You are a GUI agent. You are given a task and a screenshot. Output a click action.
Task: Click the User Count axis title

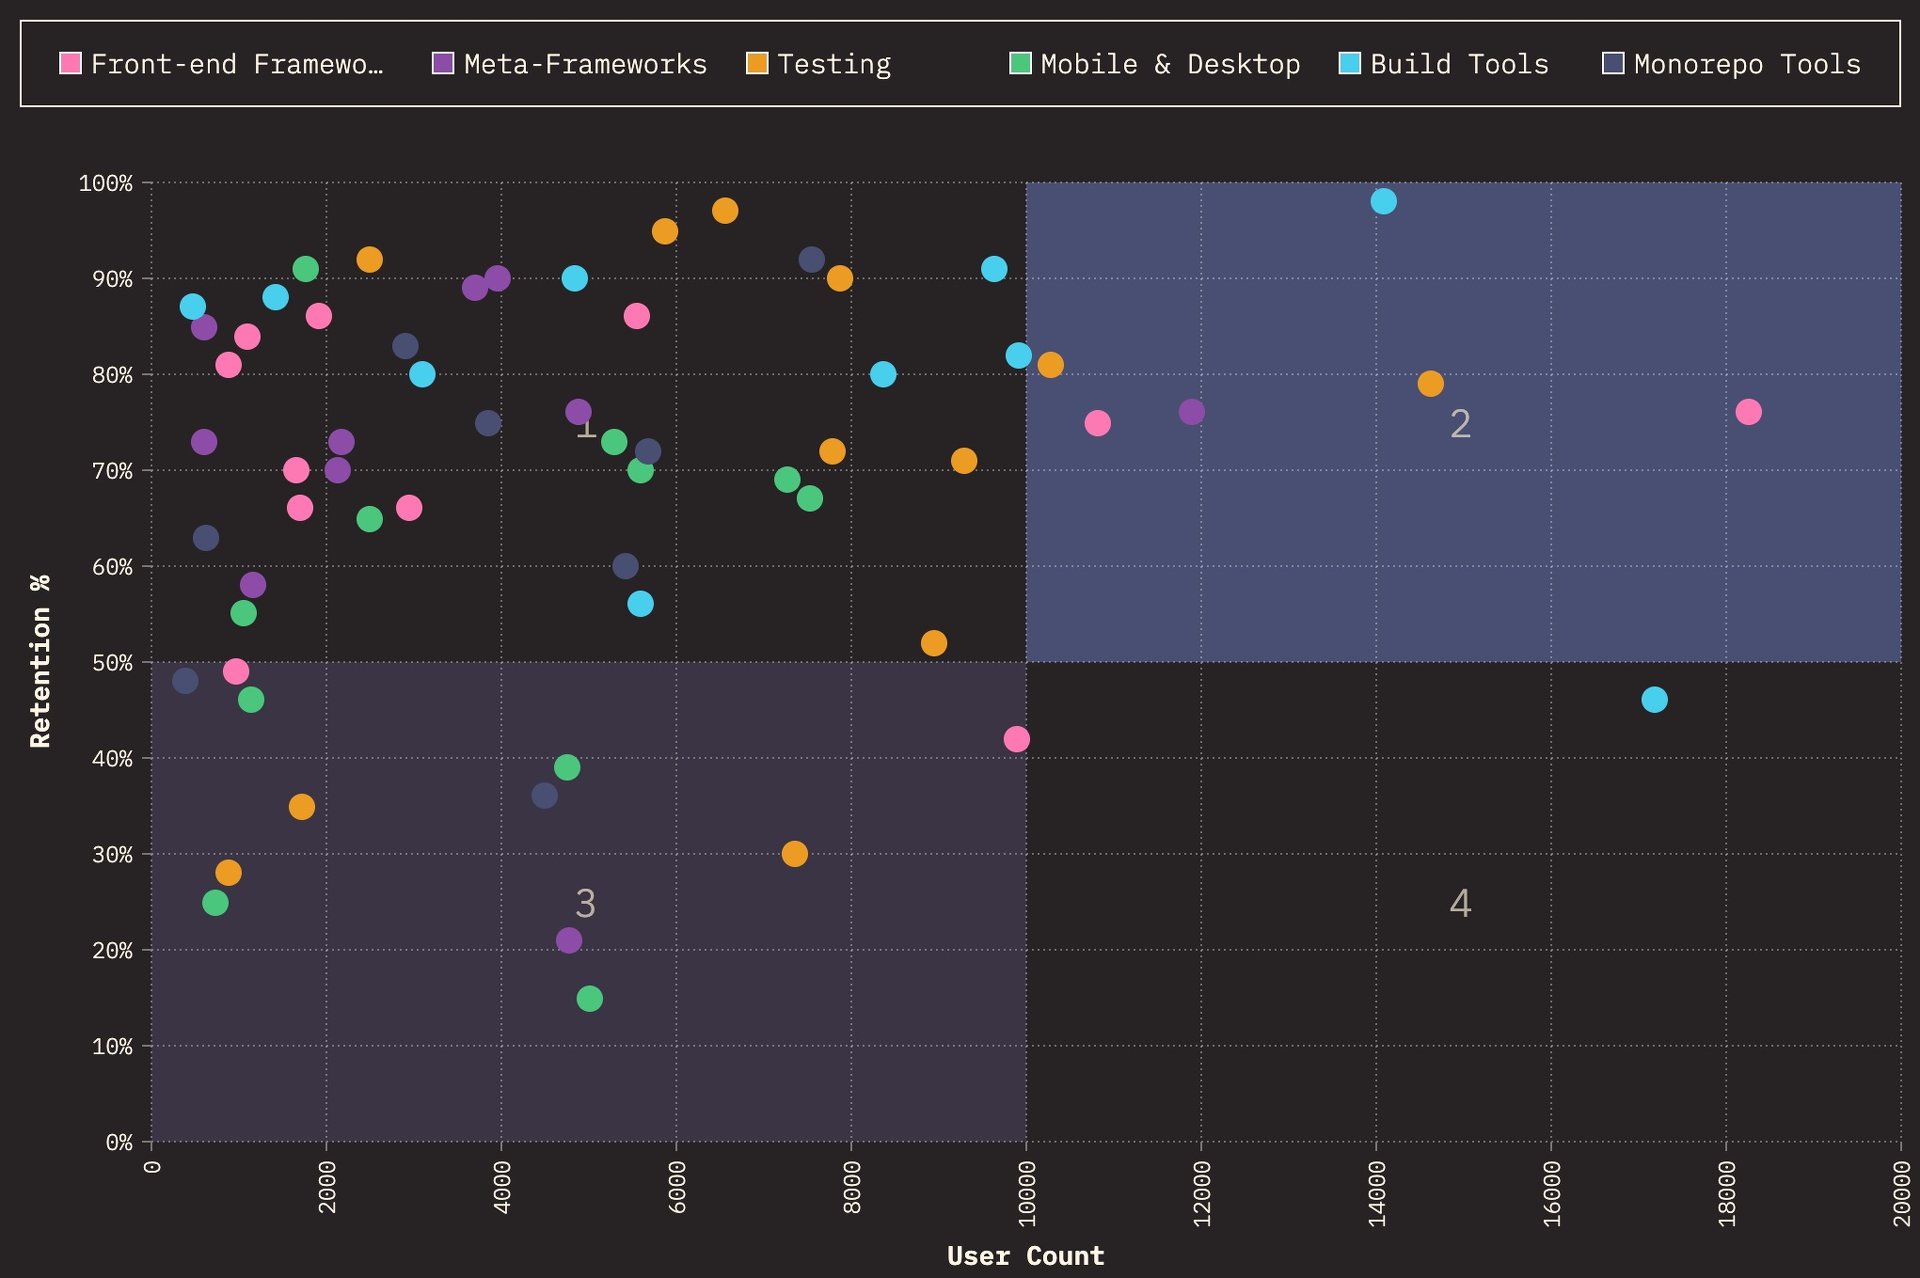pyautogui.click(x=1025, y=1256)
